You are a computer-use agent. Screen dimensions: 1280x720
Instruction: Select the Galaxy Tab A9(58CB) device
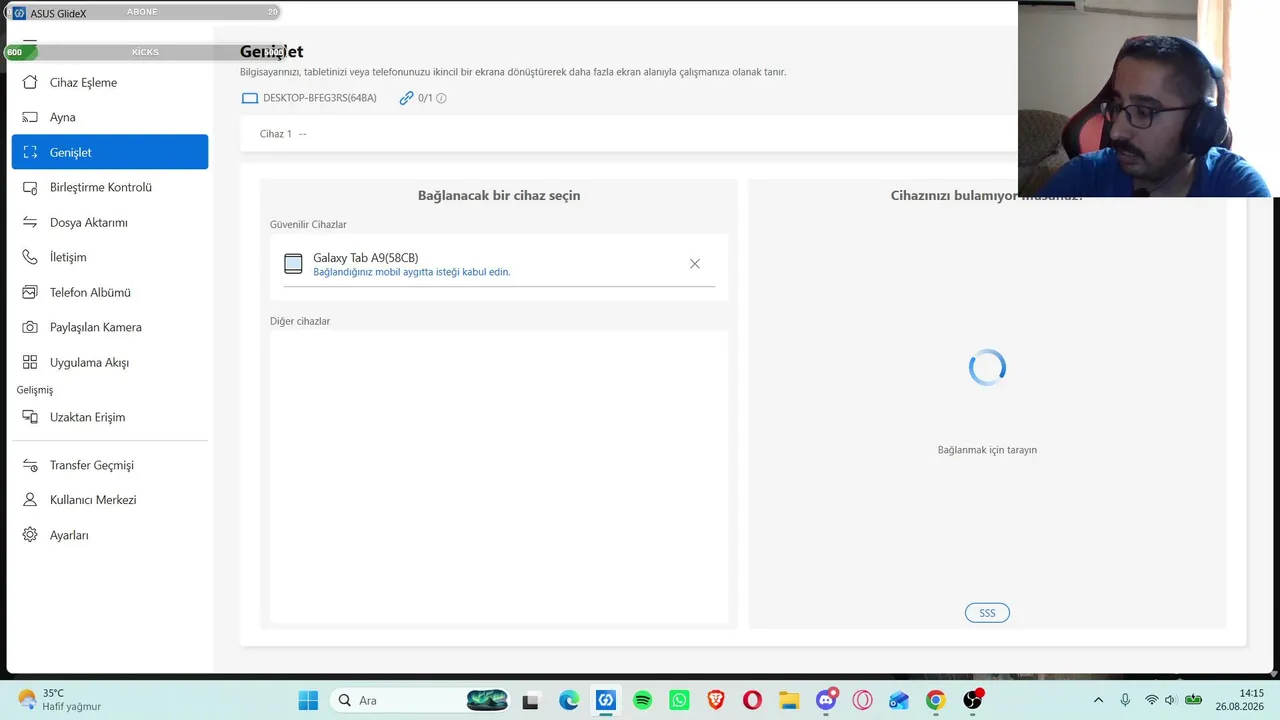(x=499, y=264)
